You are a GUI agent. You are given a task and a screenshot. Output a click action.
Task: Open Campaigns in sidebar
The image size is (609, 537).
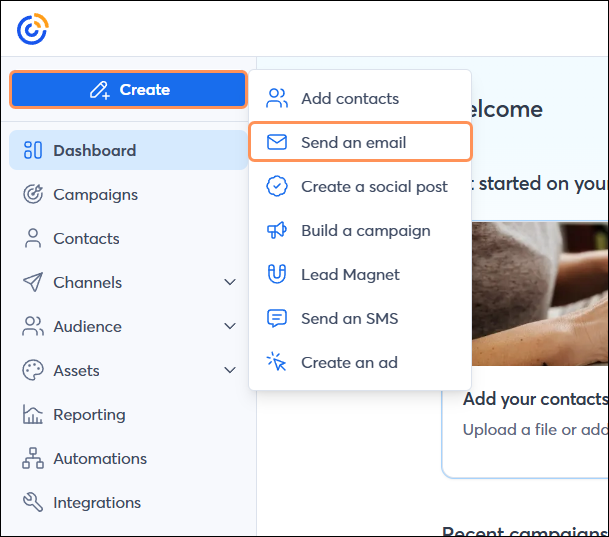[129, 195]
